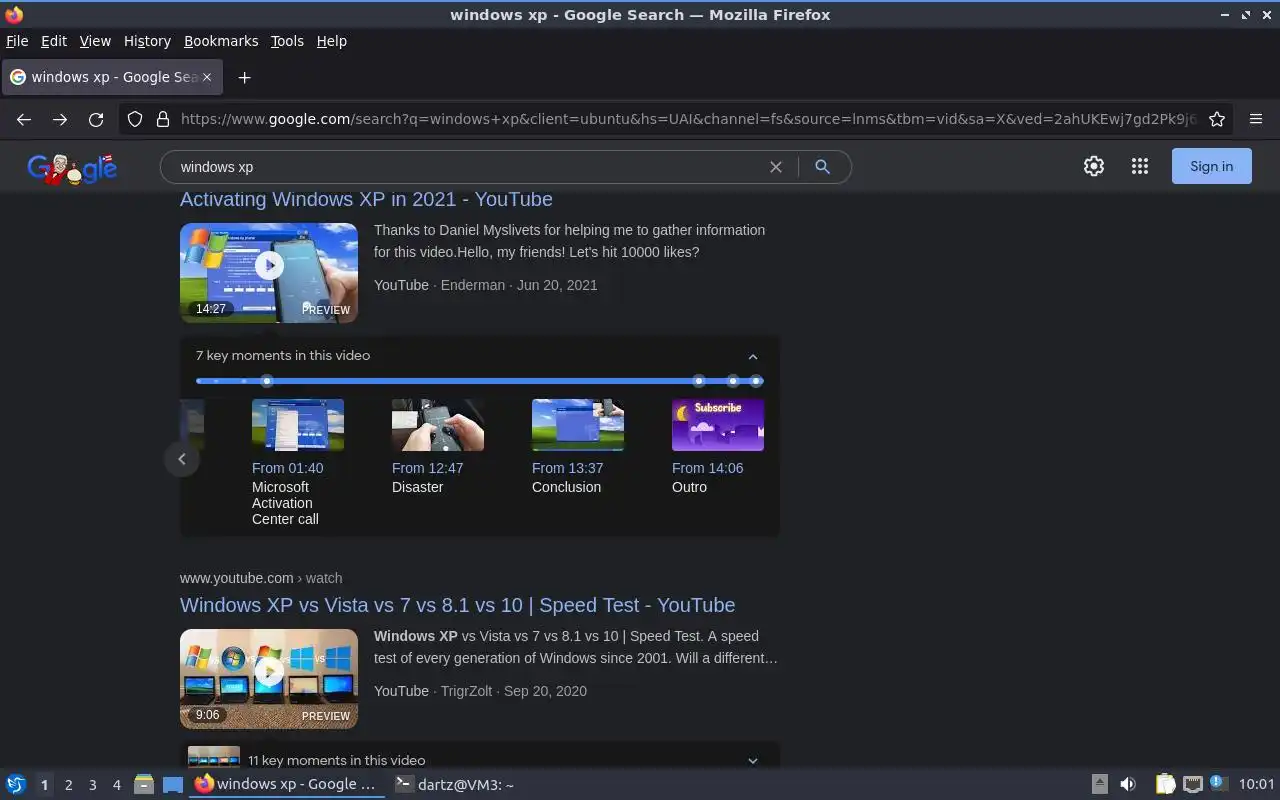Screen dimensions: 1280x800
Task: Play the Speed Test video thumbnail
Action: (x=269, y=678)
